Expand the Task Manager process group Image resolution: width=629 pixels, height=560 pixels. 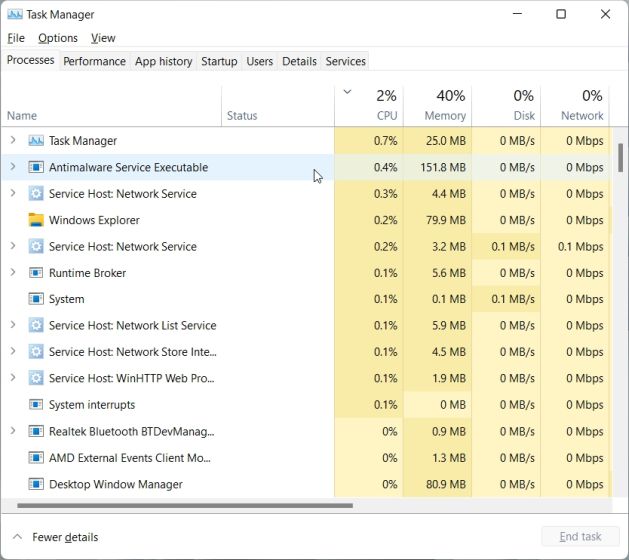[13, 141]
